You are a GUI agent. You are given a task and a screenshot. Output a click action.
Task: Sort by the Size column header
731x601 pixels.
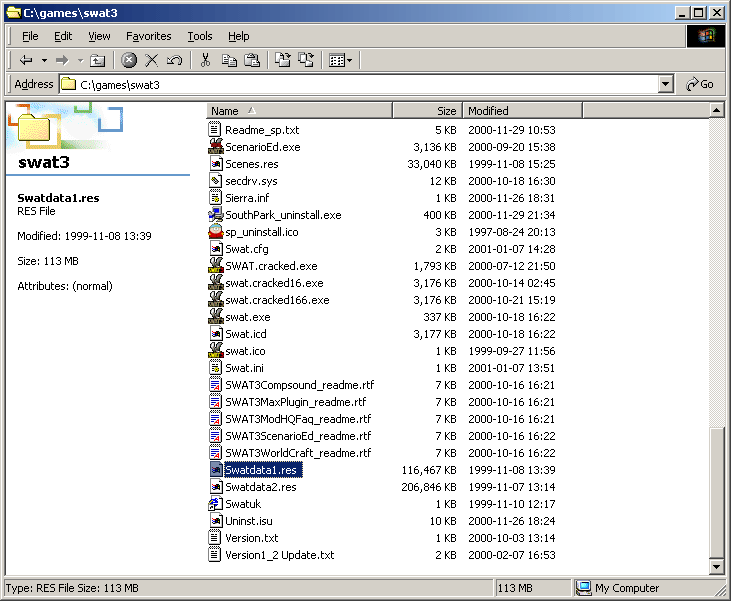click(x=428, y=111)
